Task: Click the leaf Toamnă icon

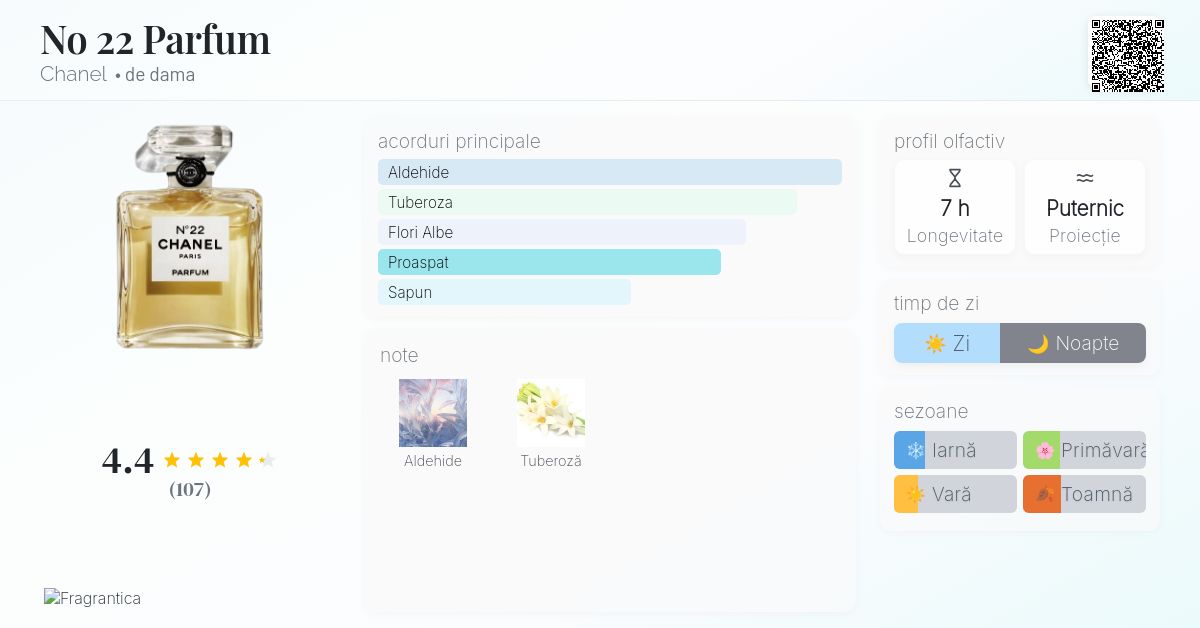Action: [1044, 494]
